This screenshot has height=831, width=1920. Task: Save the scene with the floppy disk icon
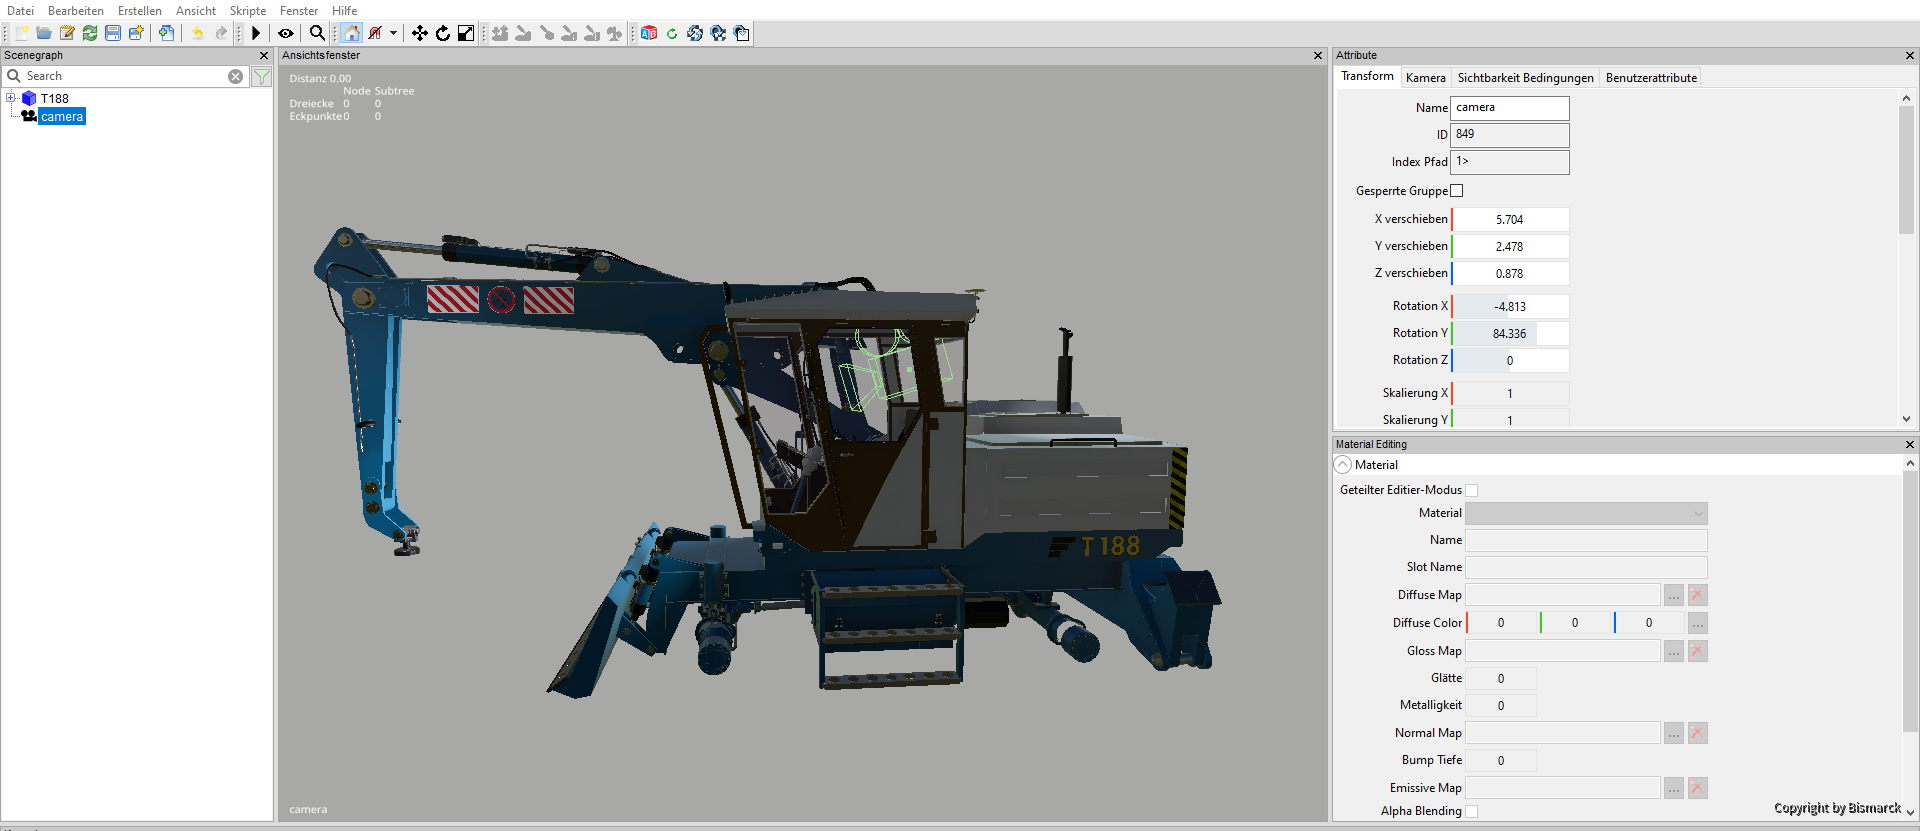click(113, 33)
